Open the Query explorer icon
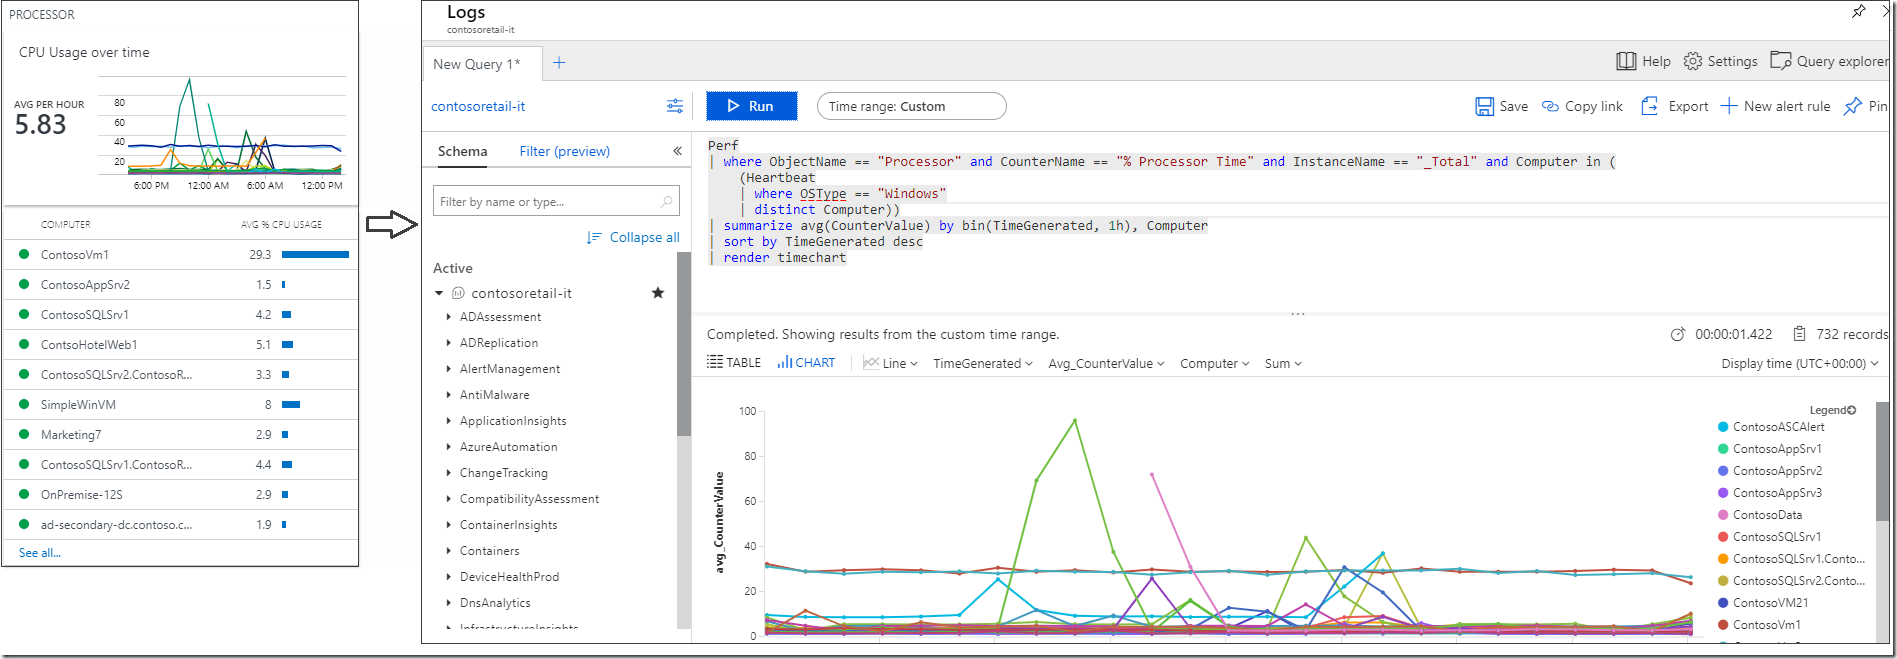This screenshot has width=1897, height=659. click(1780, 61)
